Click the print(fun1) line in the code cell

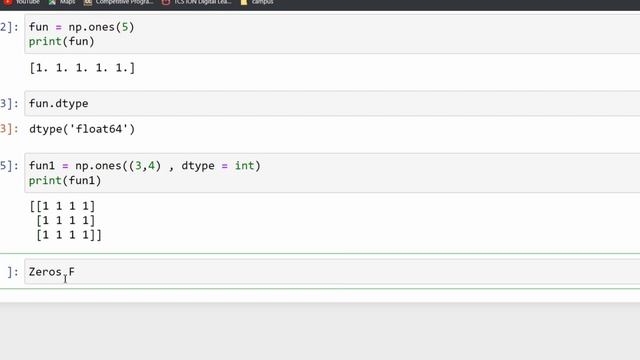65,180
